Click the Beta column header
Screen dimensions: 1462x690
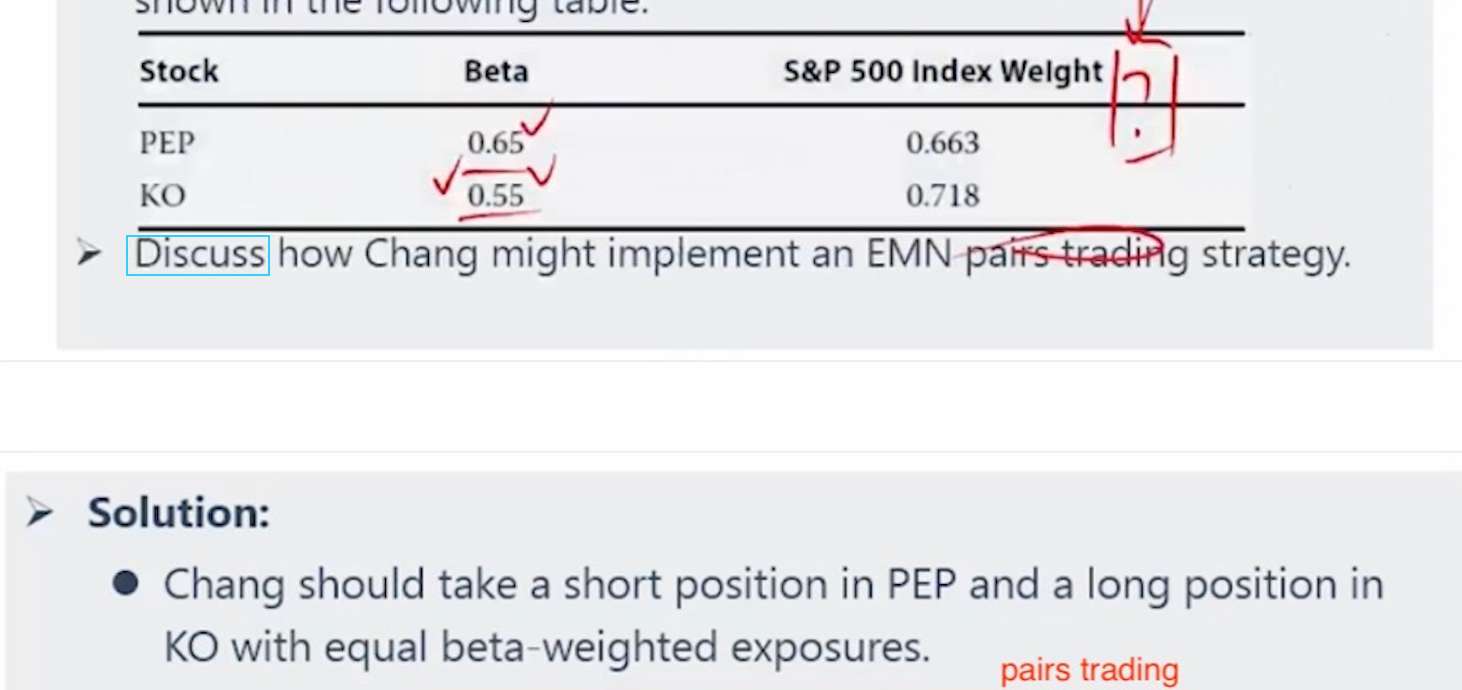[496, 72]
